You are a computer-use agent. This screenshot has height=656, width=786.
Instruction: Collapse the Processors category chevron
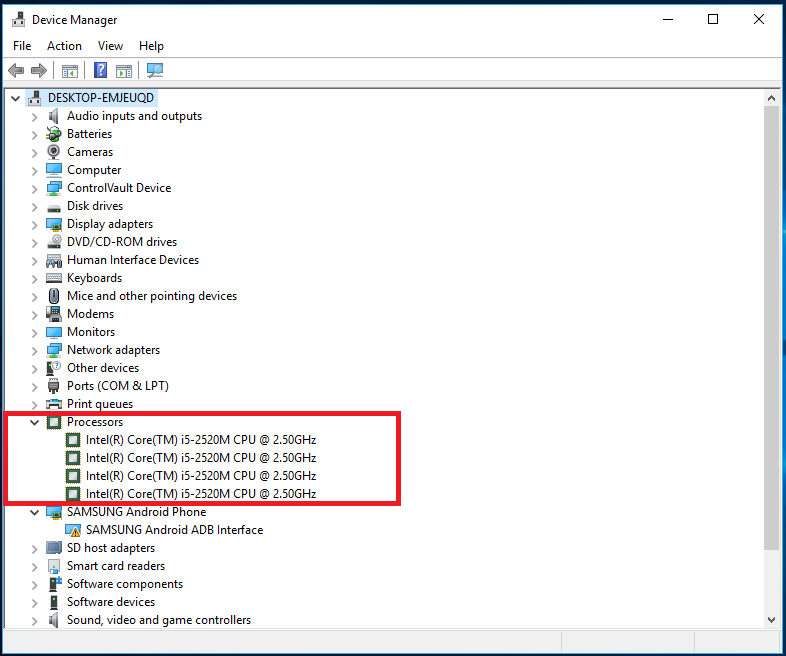[x=34, y=422]
